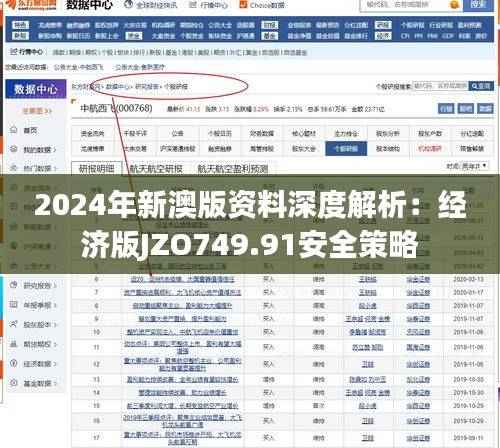This screenshot has width=500, height=448.
Task: Open the report title link in row 13
Action: pyautogui.click(x=182, y=379)
